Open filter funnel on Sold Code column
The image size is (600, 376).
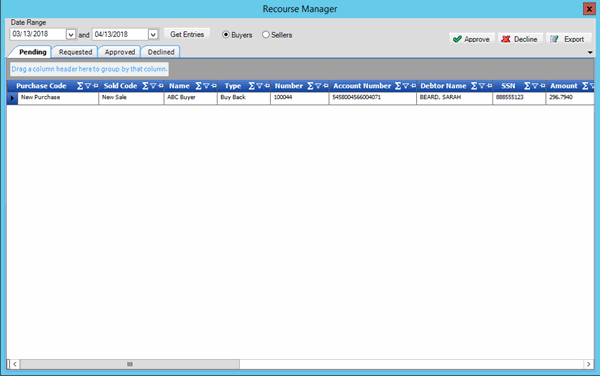click(153, 86)
